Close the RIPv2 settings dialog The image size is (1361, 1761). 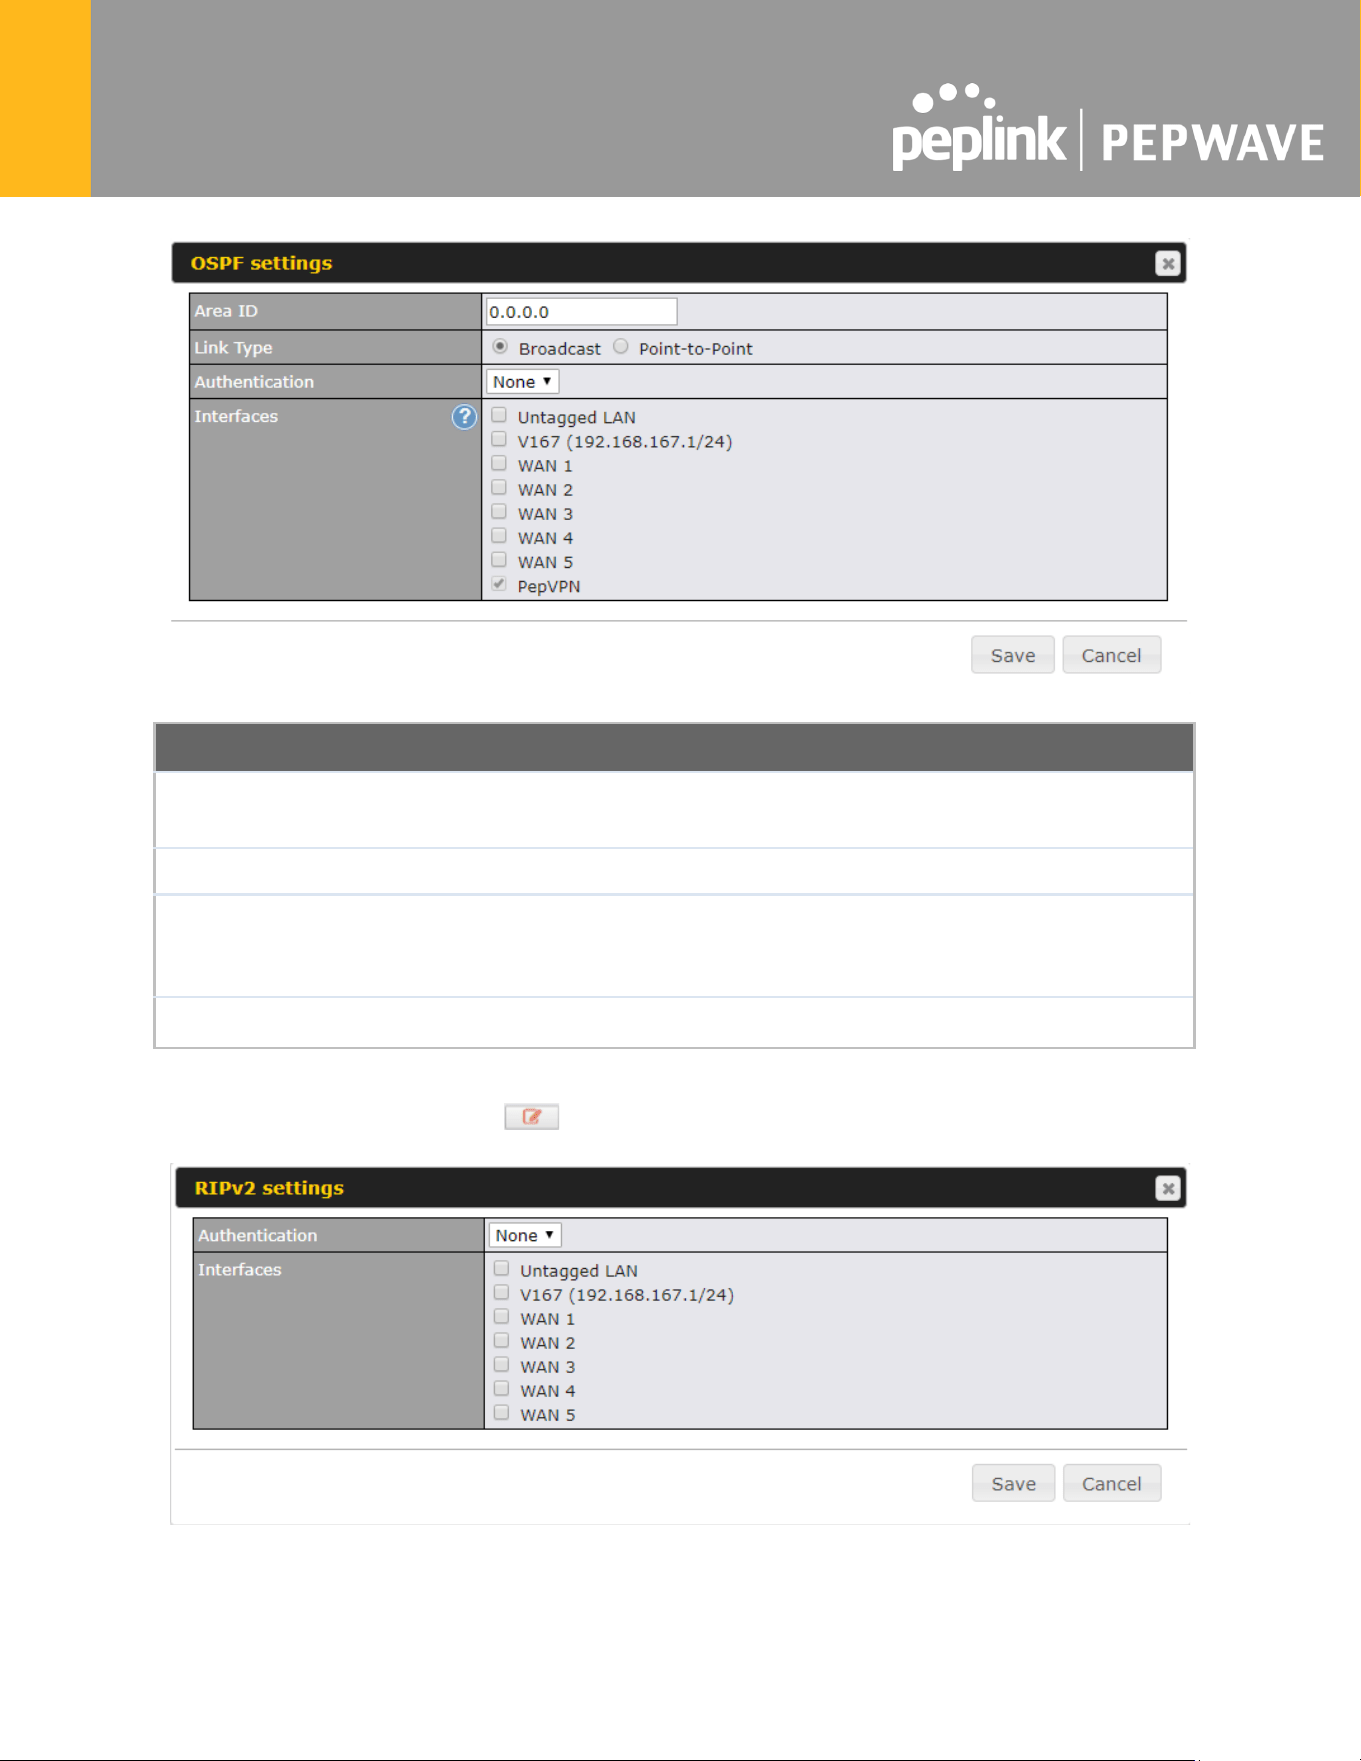coord(1167,1188)
